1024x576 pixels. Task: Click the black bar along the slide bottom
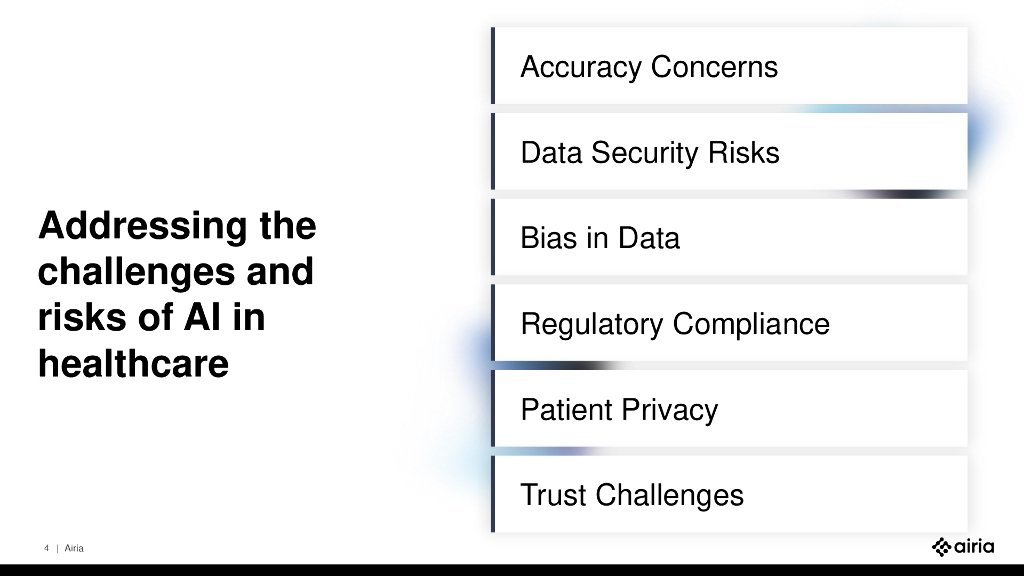[512, 570]
